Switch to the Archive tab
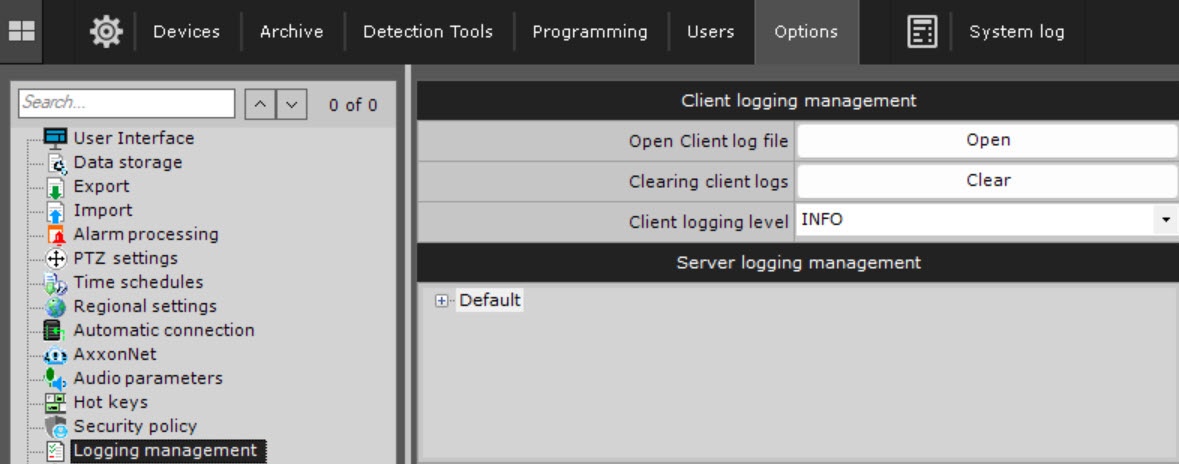 (x=292, y=32)
